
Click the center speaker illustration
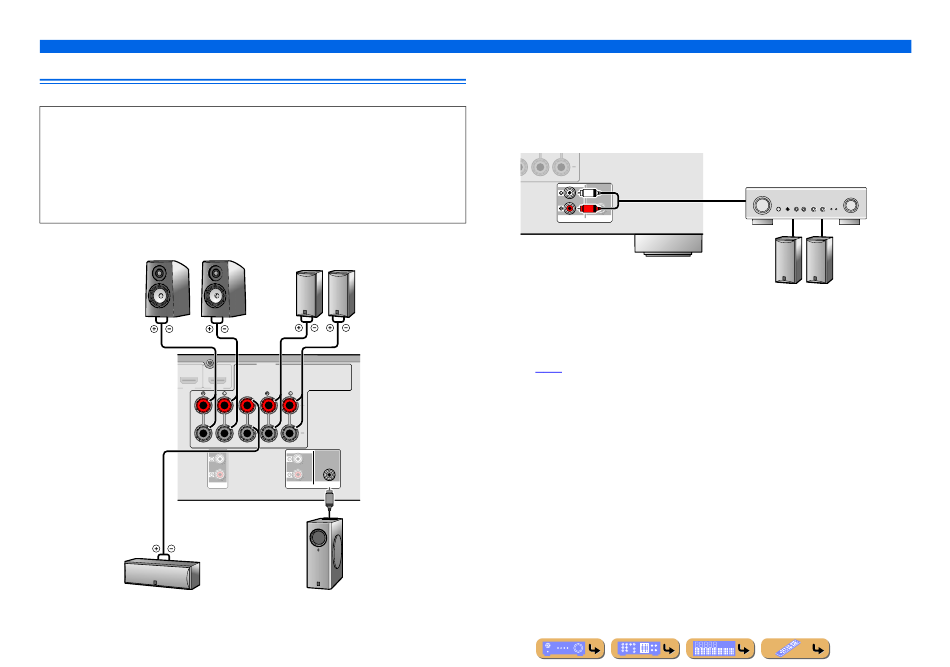pos(159,575)
